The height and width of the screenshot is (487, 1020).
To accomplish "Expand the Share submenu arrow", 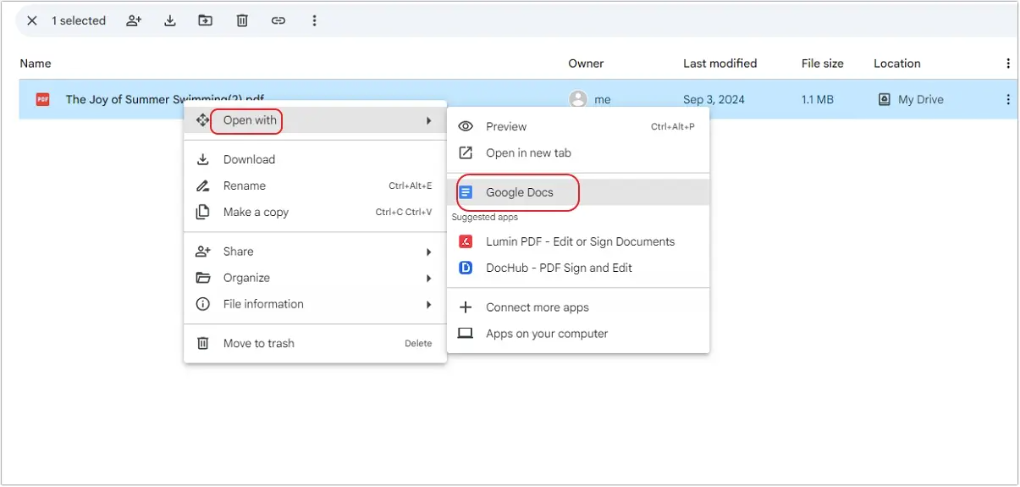I will point(429,252).
